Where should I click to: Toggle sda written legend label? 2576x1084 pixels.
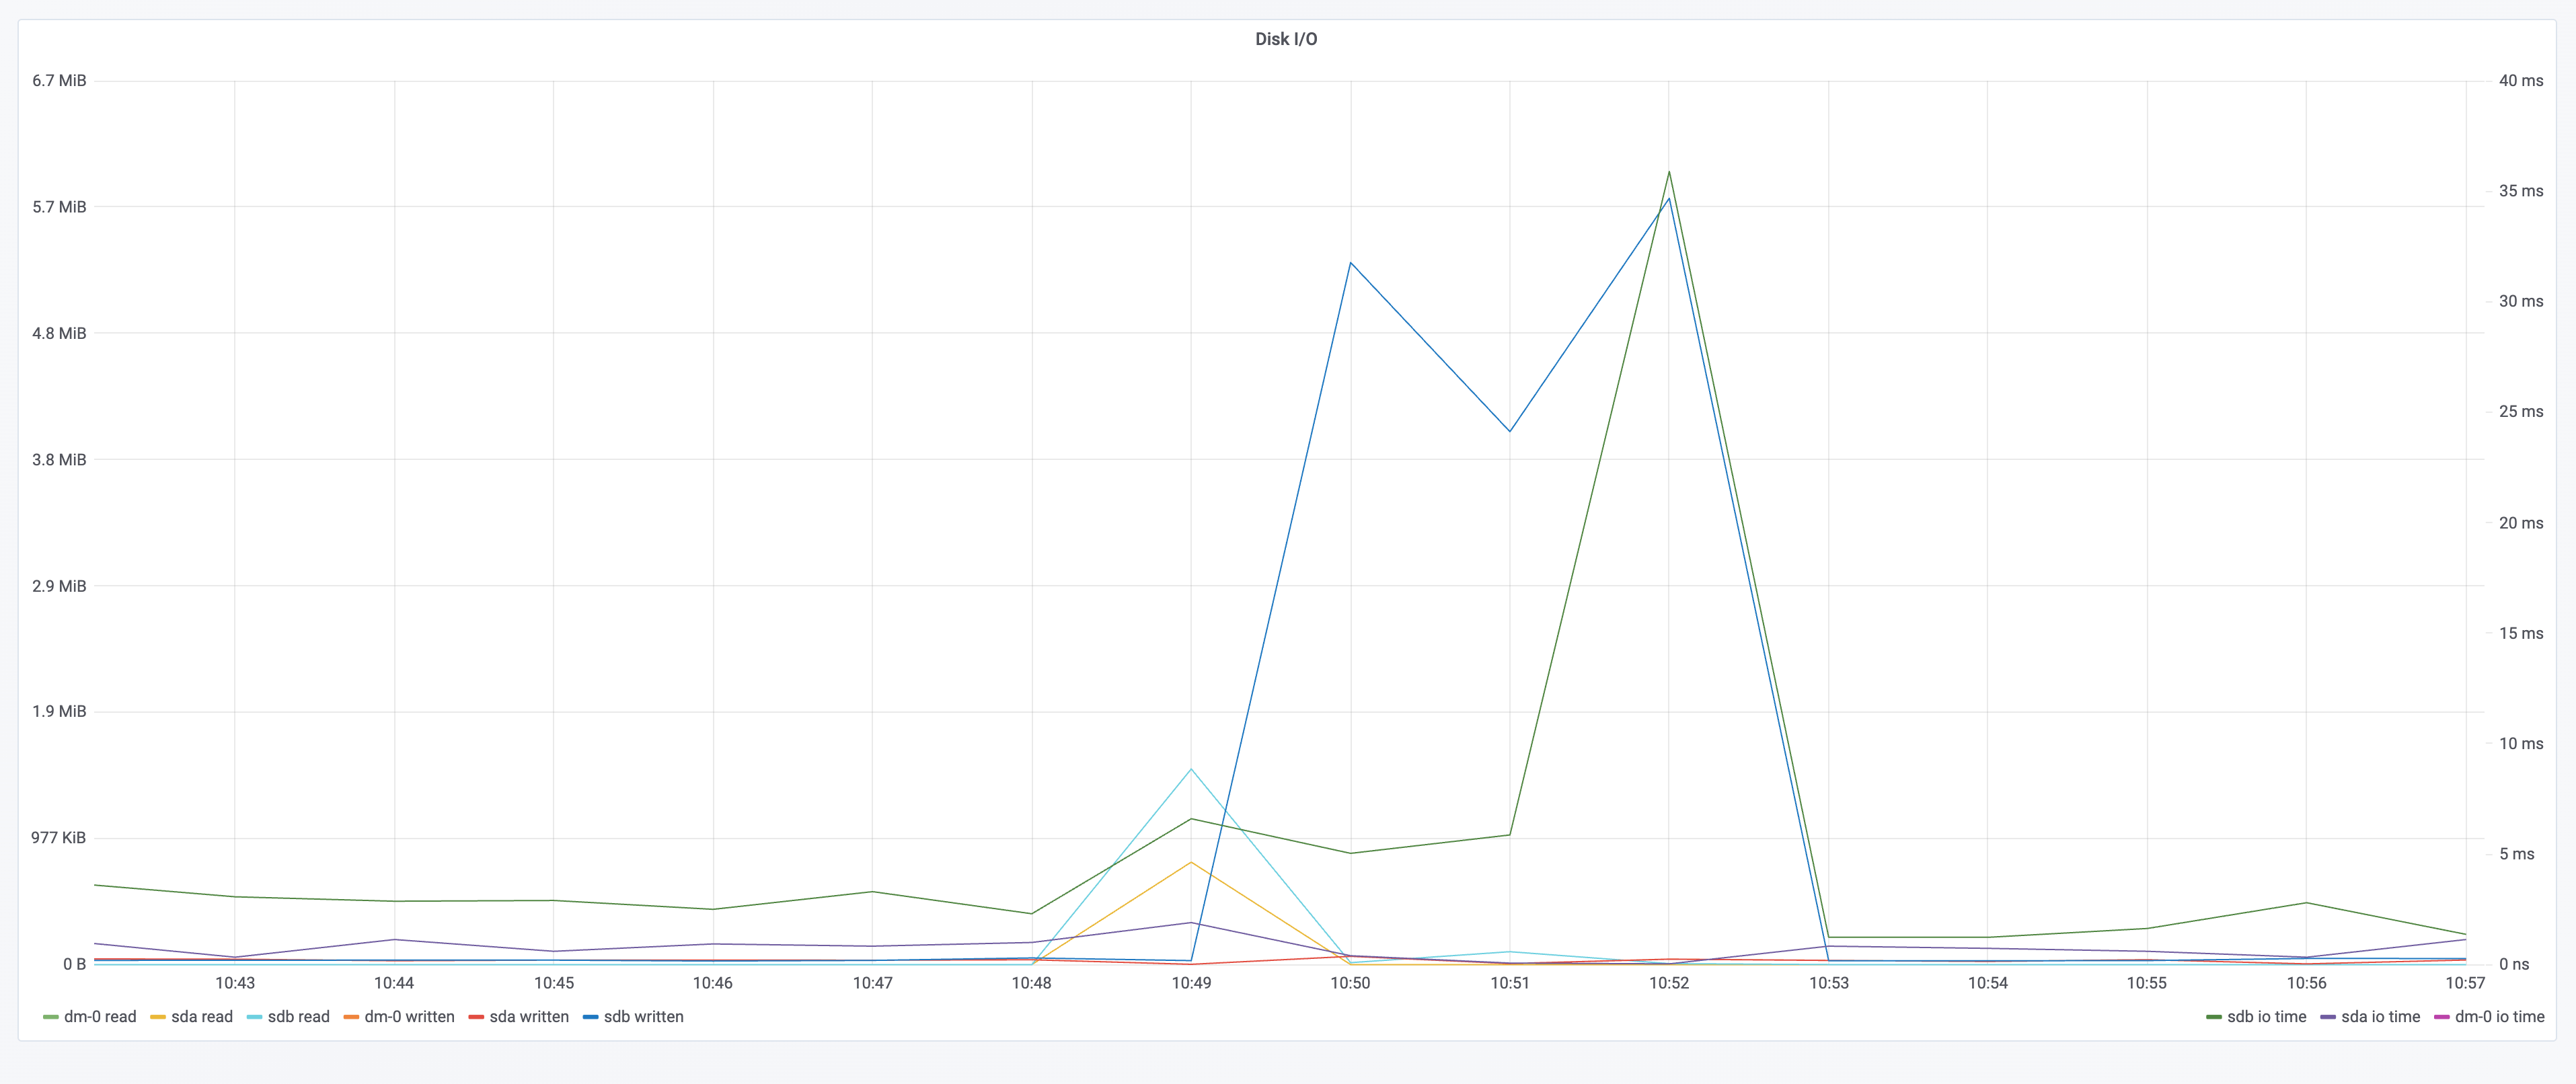click(x=529, y=1016)
